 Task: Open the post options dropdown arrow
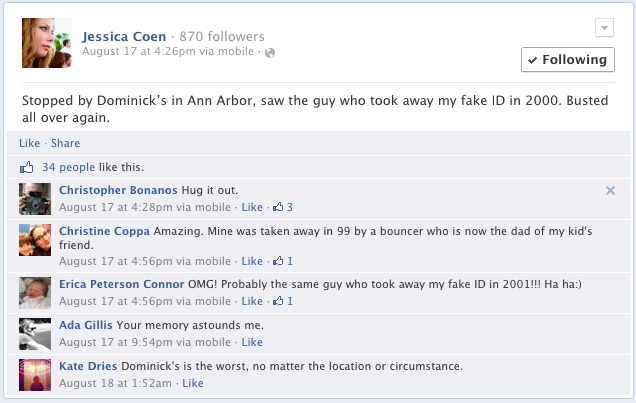click(602, 27)
